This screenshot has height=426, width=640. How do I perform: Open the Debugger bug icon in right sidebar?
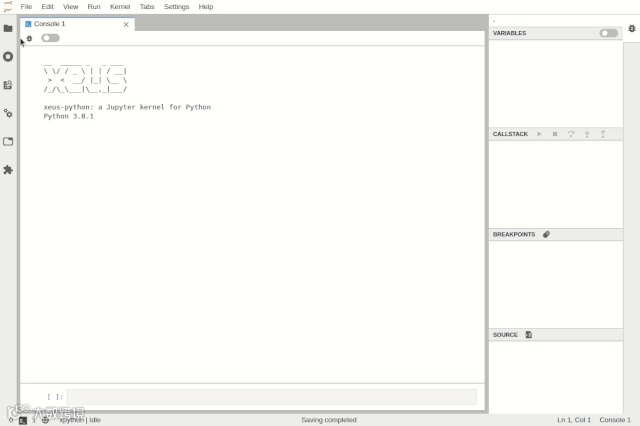pyautogui.click(x=632, y=29)
